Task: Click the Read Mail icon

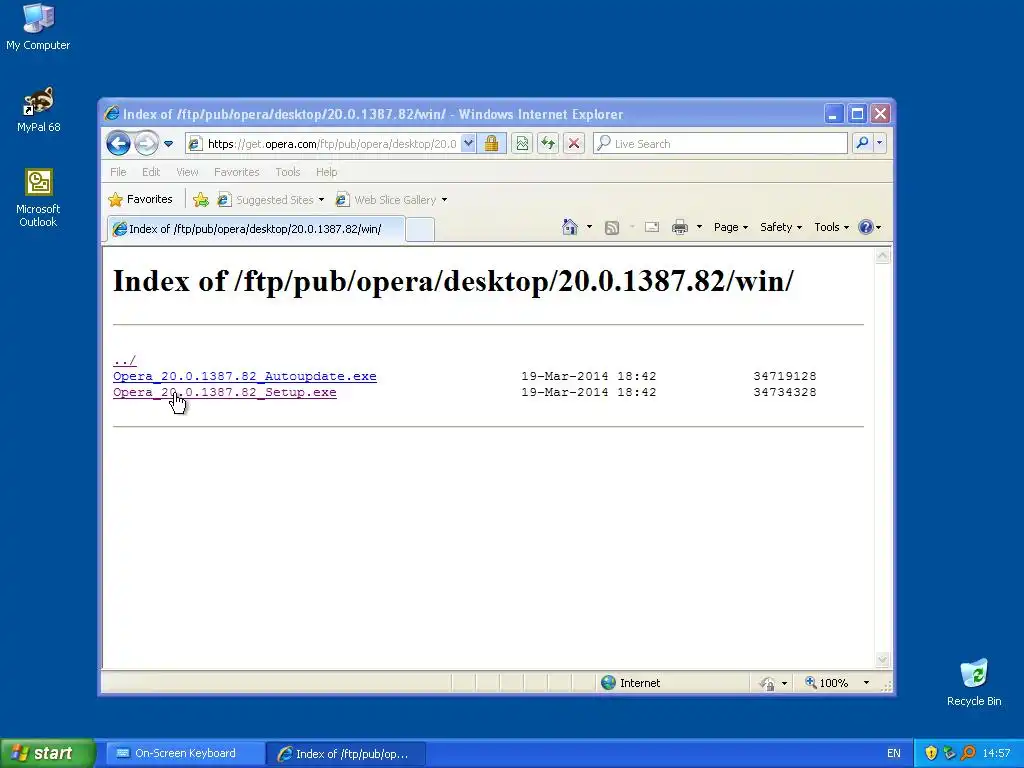Action: [x=652, y=227]
